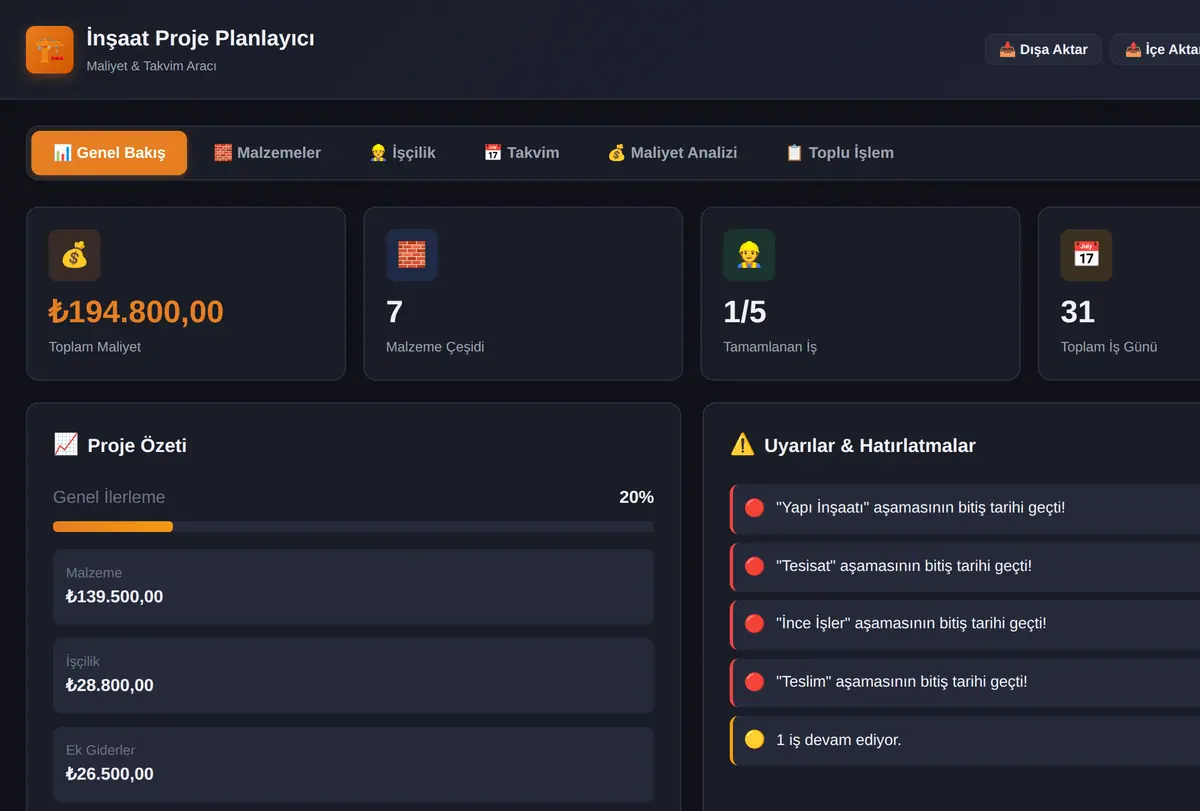1200x811 pixels.
Task: Click the 1/5 completed jobs value
Action: point(745,312)
